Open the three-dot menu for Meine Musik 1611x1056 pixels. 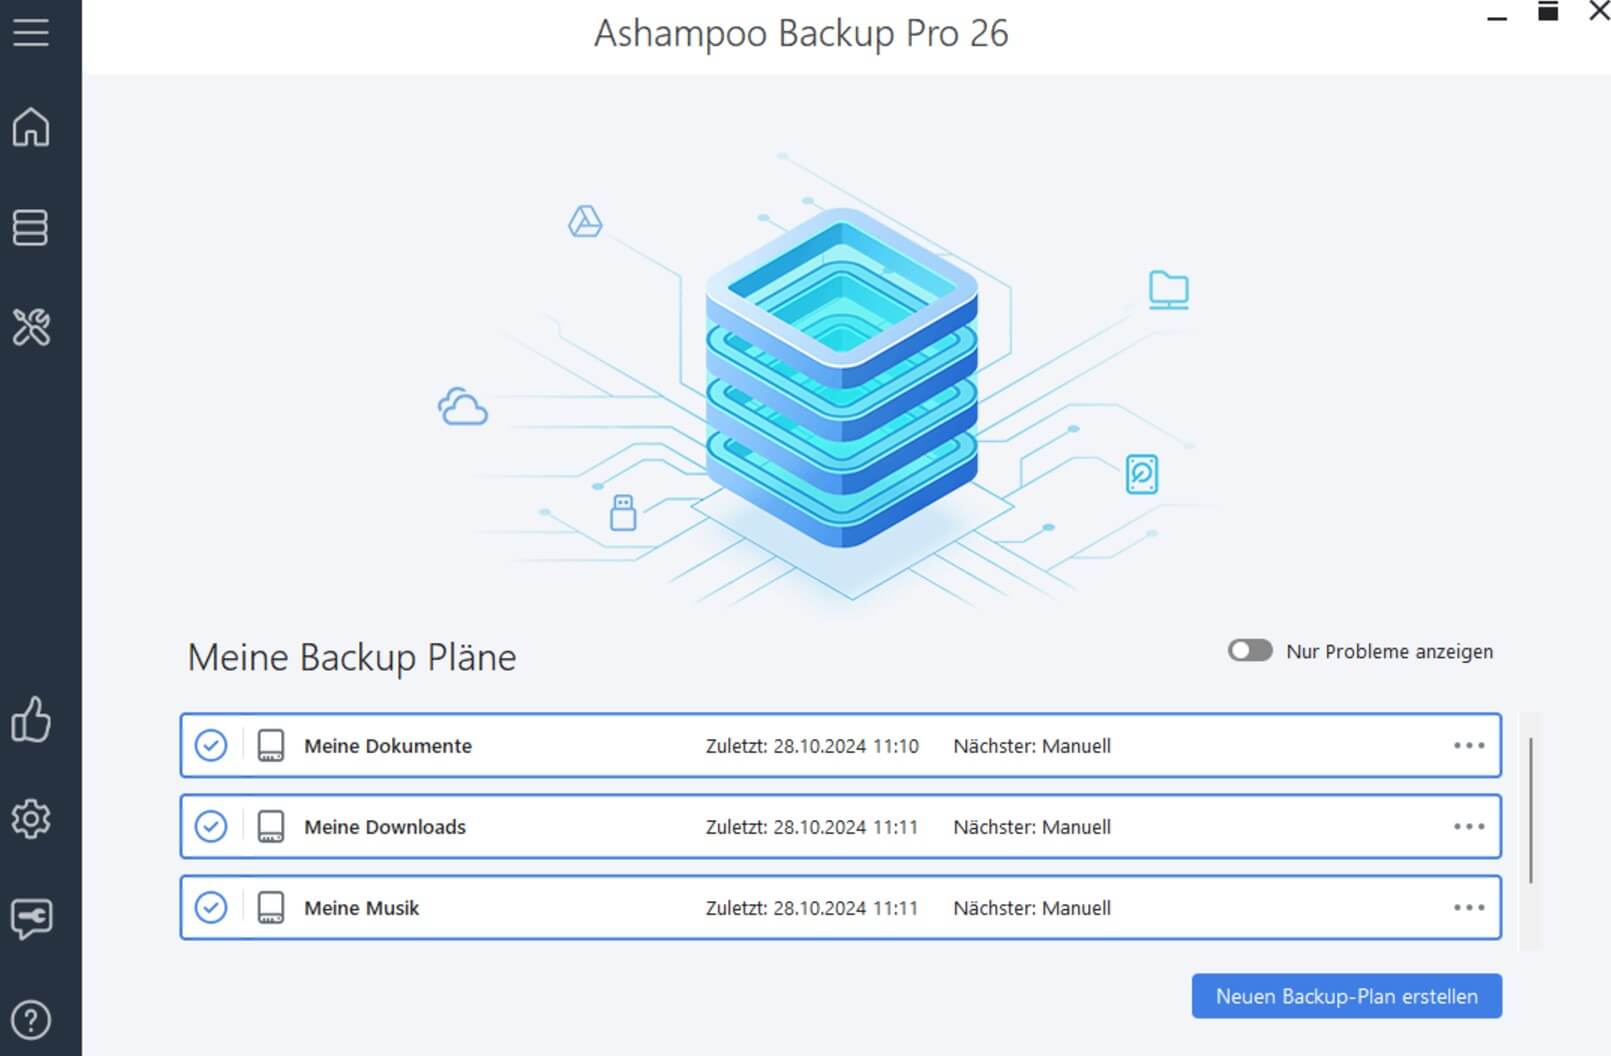(x=1469, y=907)
